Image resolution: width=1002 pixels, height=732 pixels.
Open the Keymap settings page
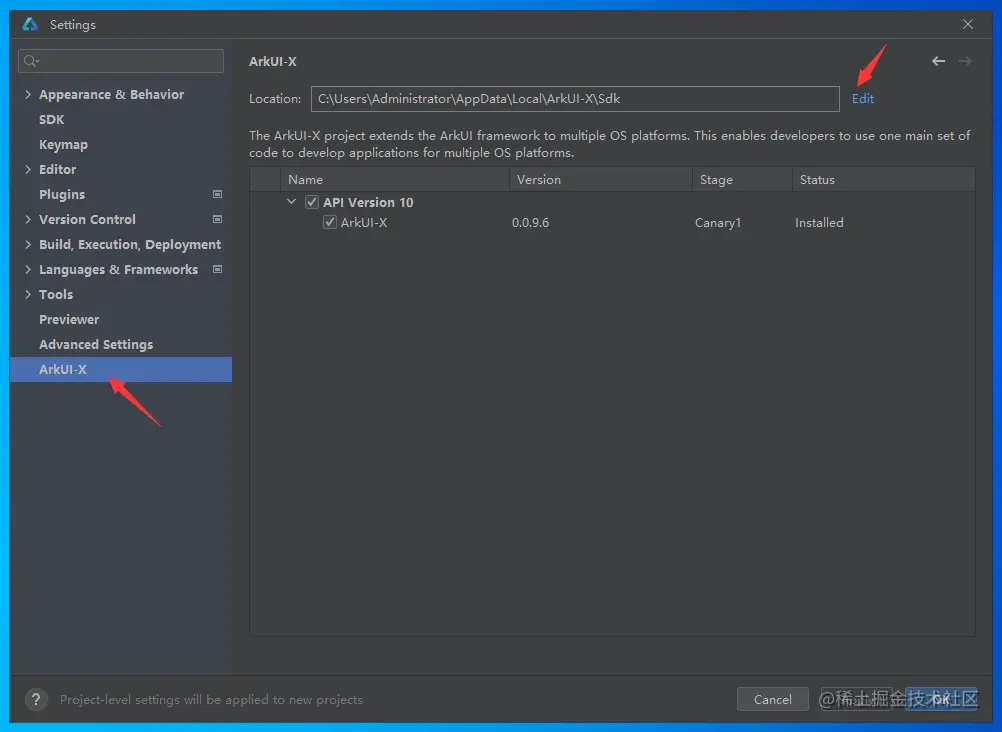point(63,144)
